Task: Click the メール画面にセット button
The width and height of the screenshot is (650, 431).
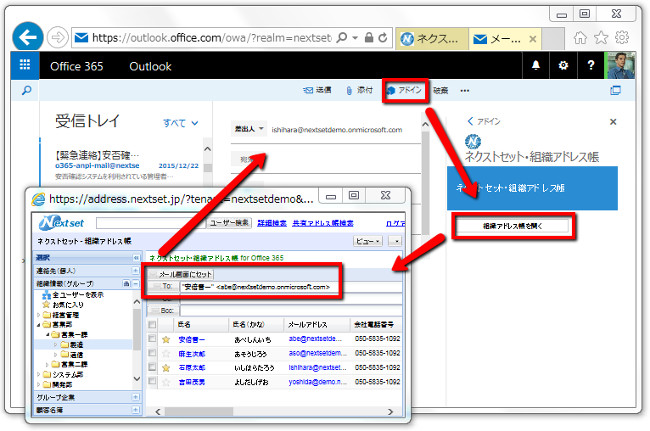Action: click(181, 274)
